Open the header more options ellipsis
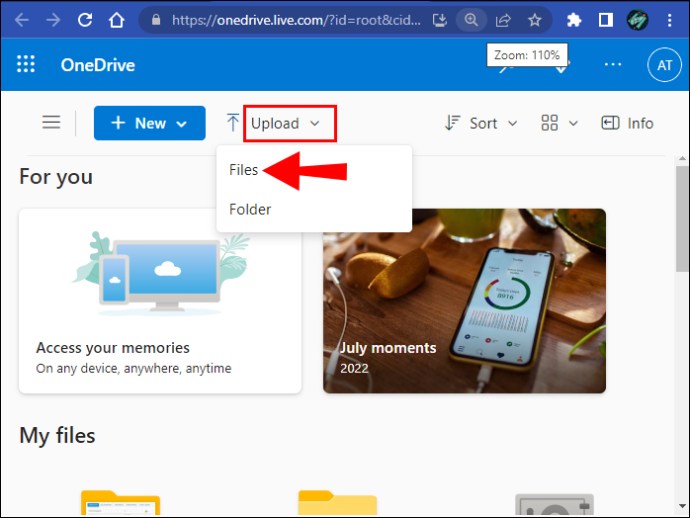 613,64
